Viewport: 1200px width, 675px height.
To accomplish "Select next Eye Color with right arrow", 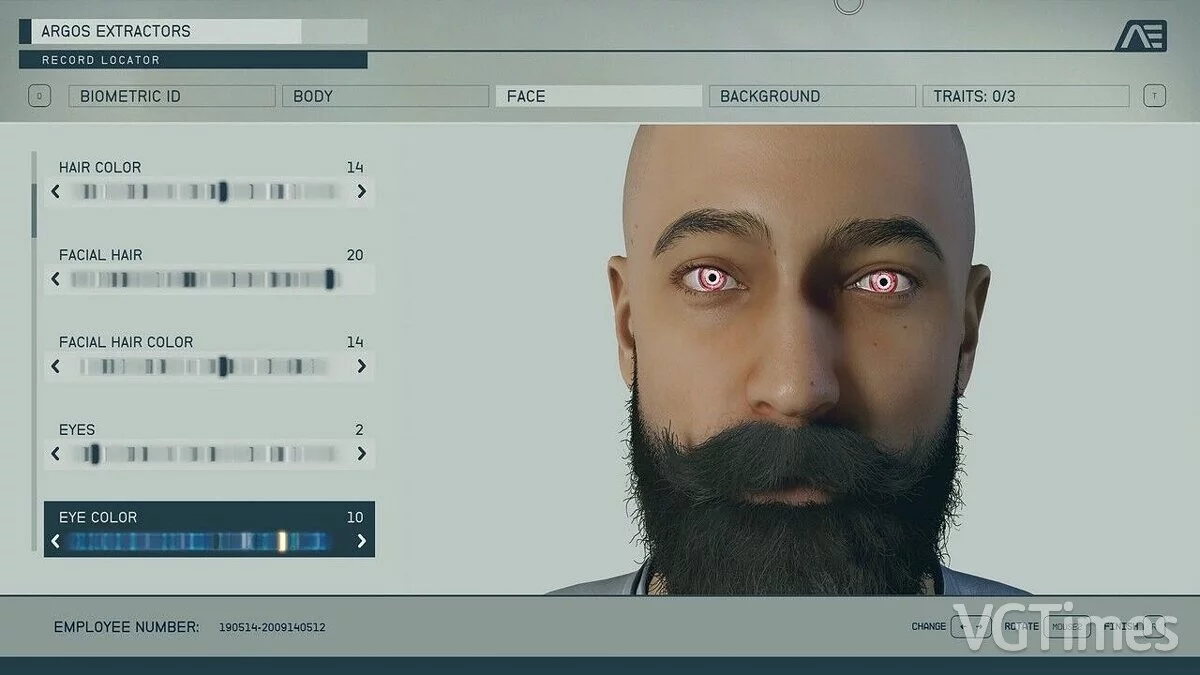I will pos(361,542).
